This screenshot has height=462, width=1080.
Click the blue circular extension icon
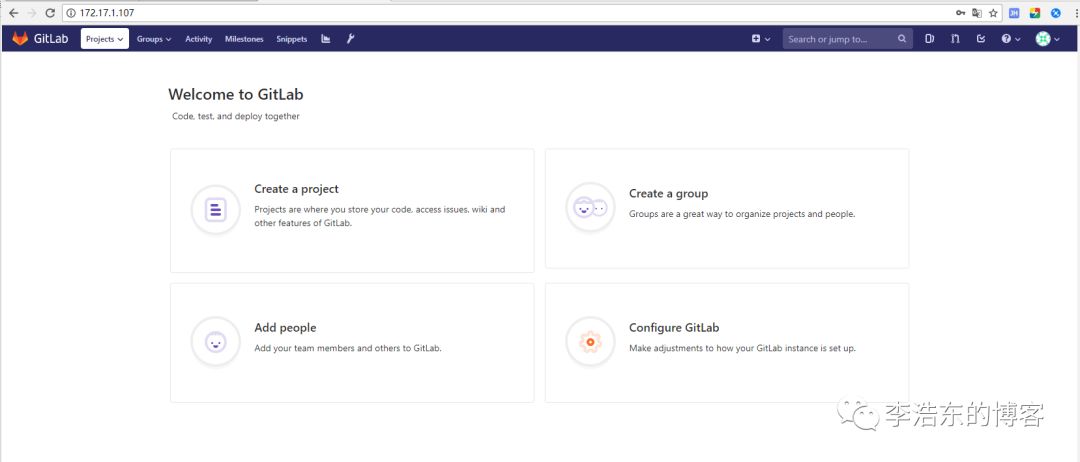[1055, 13]
